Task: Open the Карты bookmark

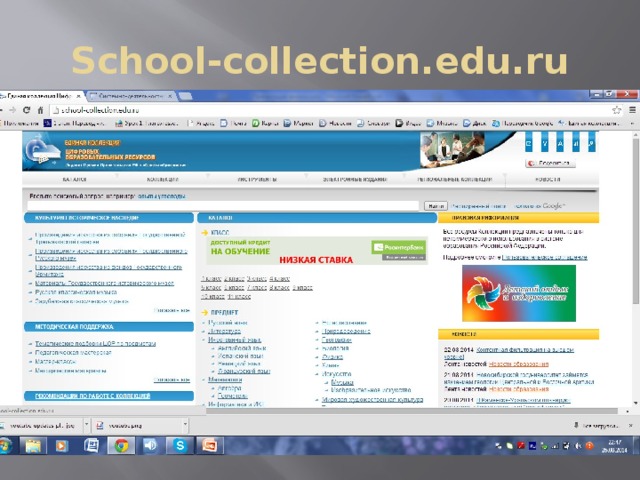Action: coord(265,123)
